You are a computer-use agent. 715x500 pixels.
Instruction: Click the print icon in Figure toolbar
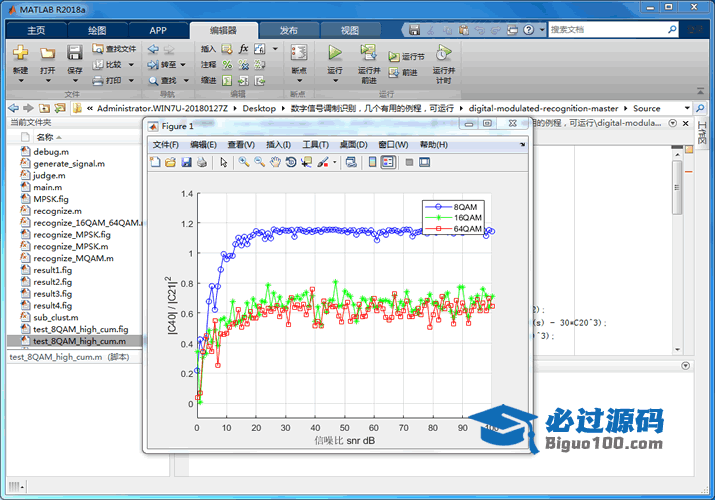tap(203, 162)
